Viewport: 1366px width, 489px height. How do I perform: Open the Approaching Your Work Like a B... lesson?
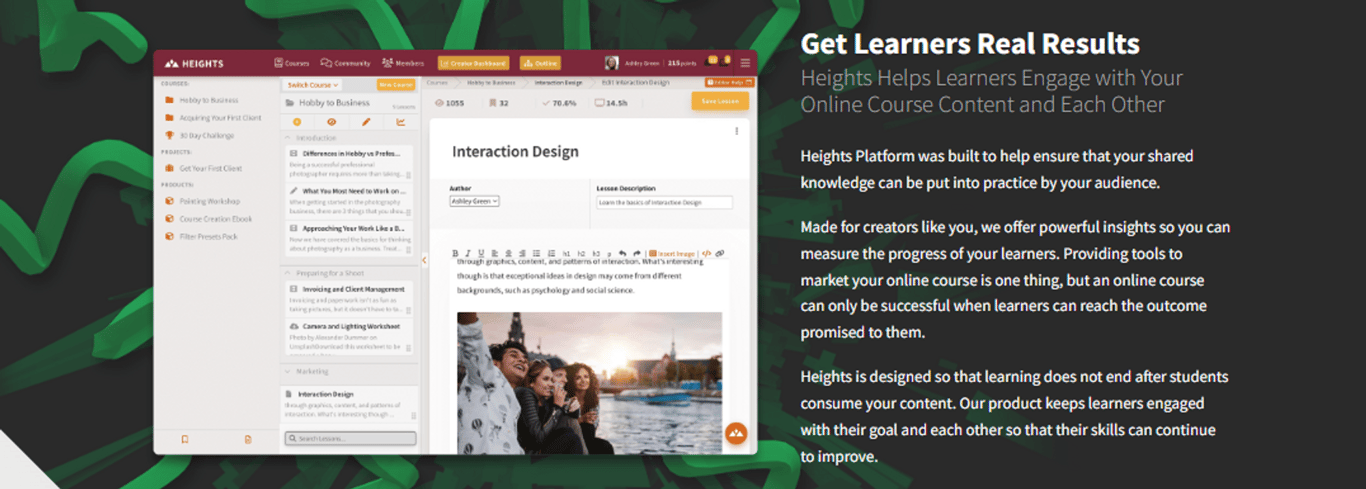coord(349,239)
